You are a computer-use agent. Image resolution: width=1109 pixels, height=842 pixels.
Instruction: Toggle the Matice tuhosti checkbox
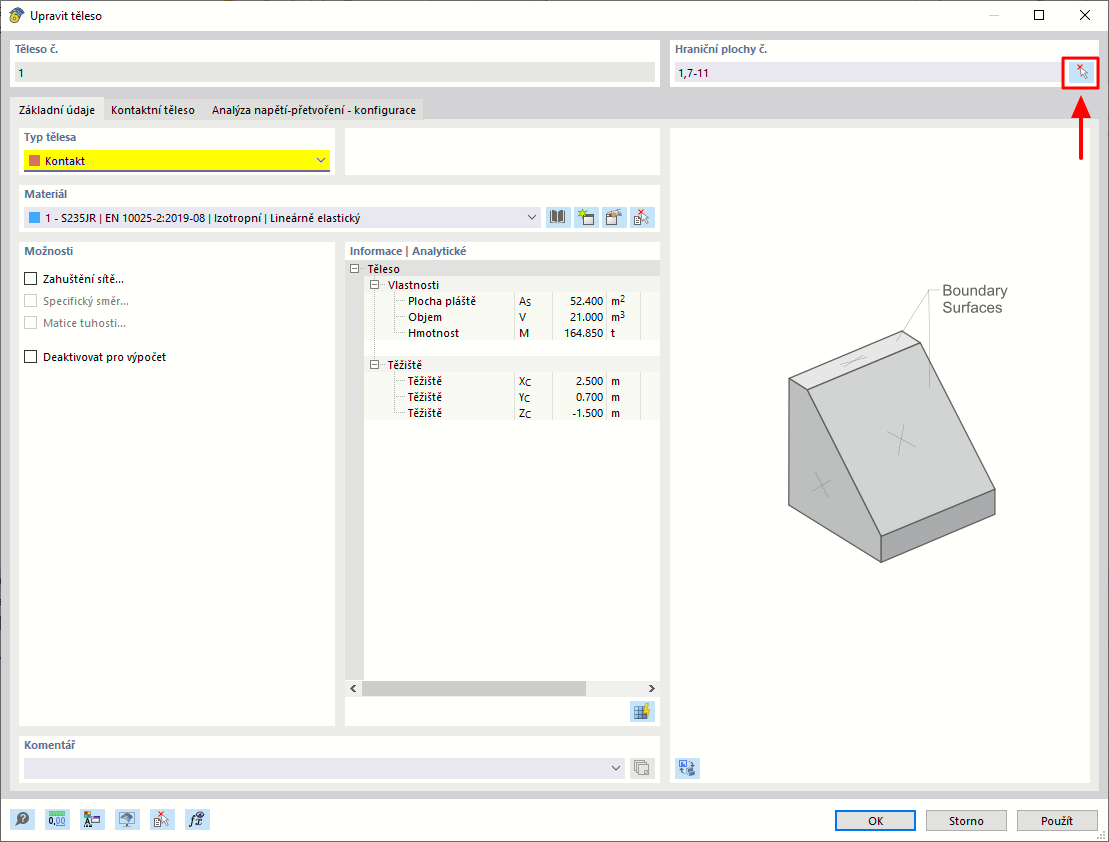pyautogui.click(x=30, y=323)
